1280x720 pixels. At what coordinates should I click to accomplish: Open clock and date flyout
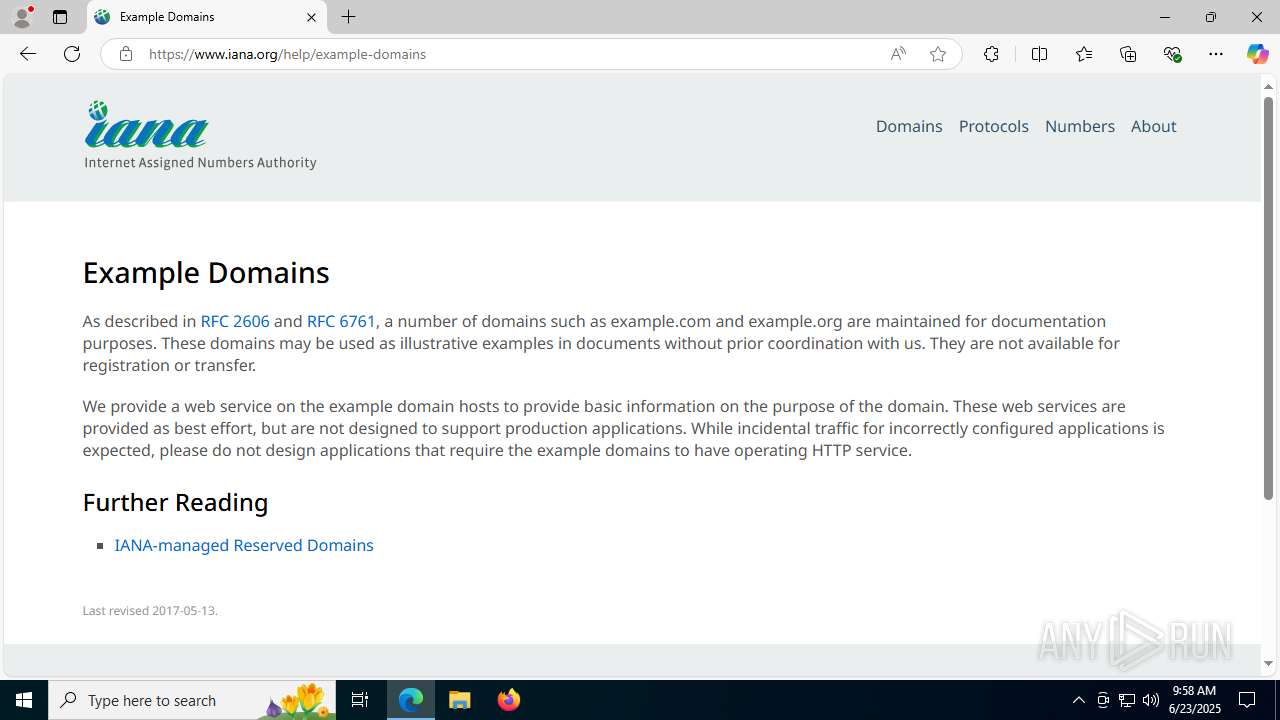click(x=1195, y=700)
